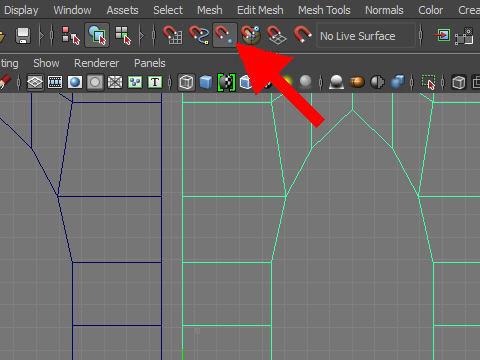Toggle the viewport grid display icon
The height and width of the screenshot is (360, 480).
pyautogui.click(x=35, y=82)
